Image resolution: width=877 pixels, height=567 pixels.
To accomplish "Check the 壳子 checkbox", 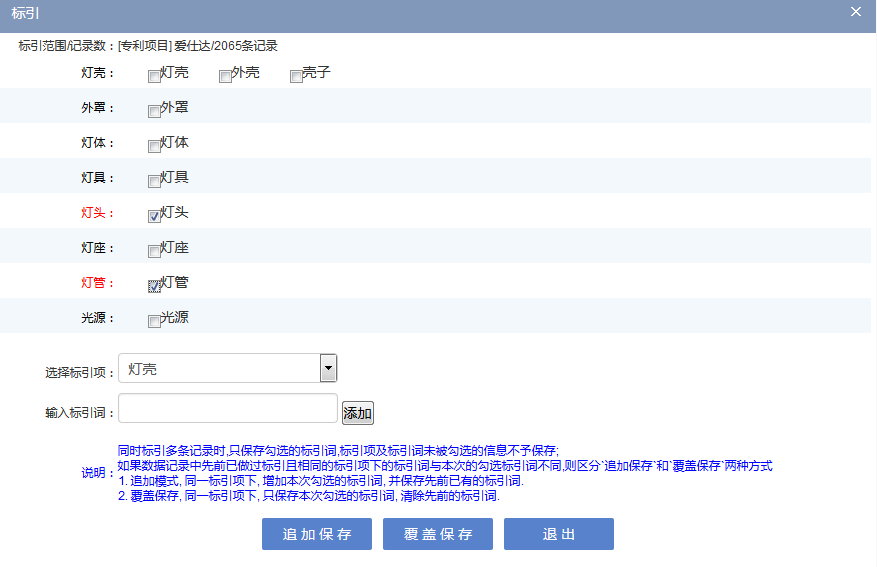I will 296,77.
